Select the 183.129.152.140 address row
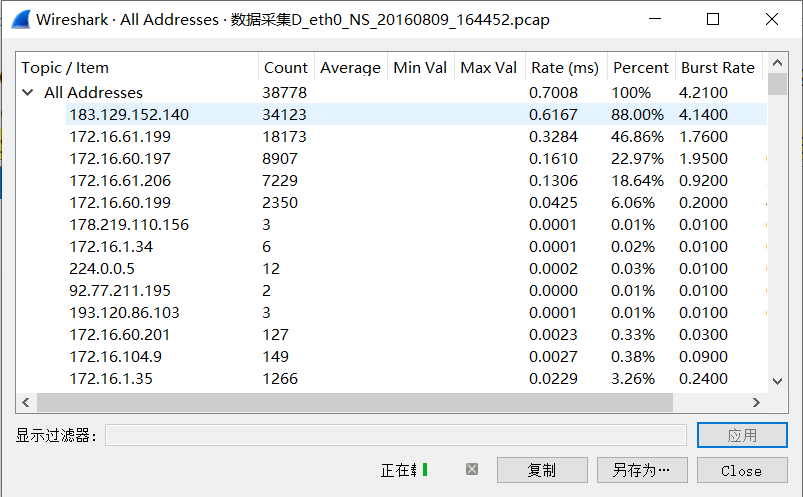 [x=129, y=115]
